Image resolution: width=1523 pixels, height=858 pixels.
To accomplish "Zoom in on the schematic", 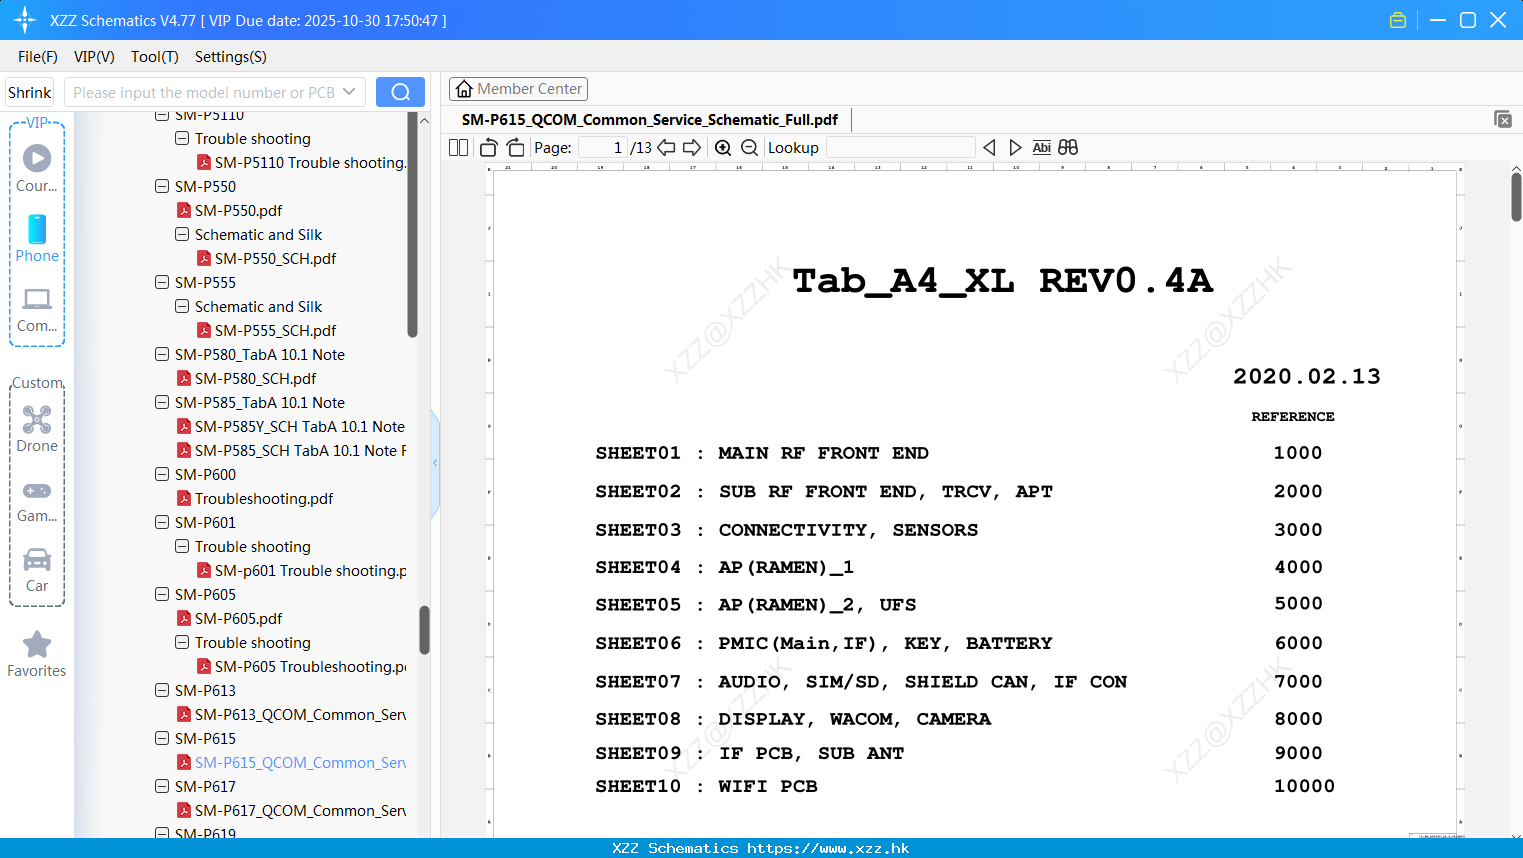I will (x=723, y=147).
